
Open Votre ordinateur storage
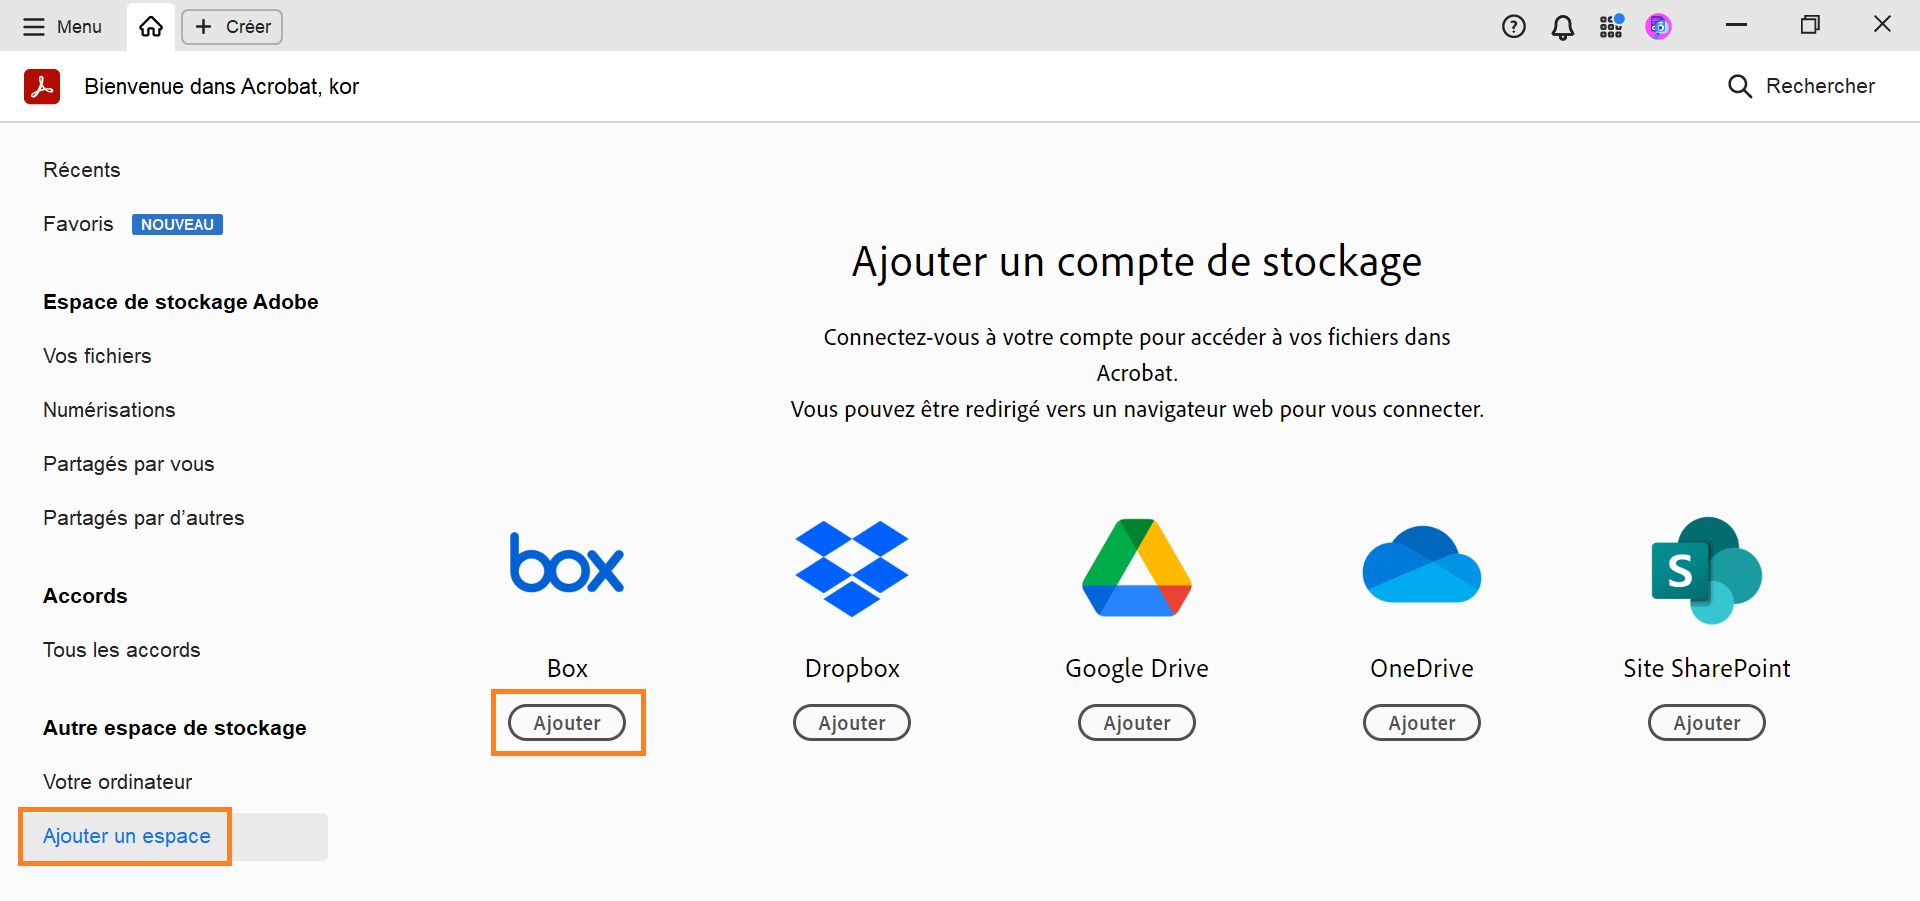pos(116,781)
